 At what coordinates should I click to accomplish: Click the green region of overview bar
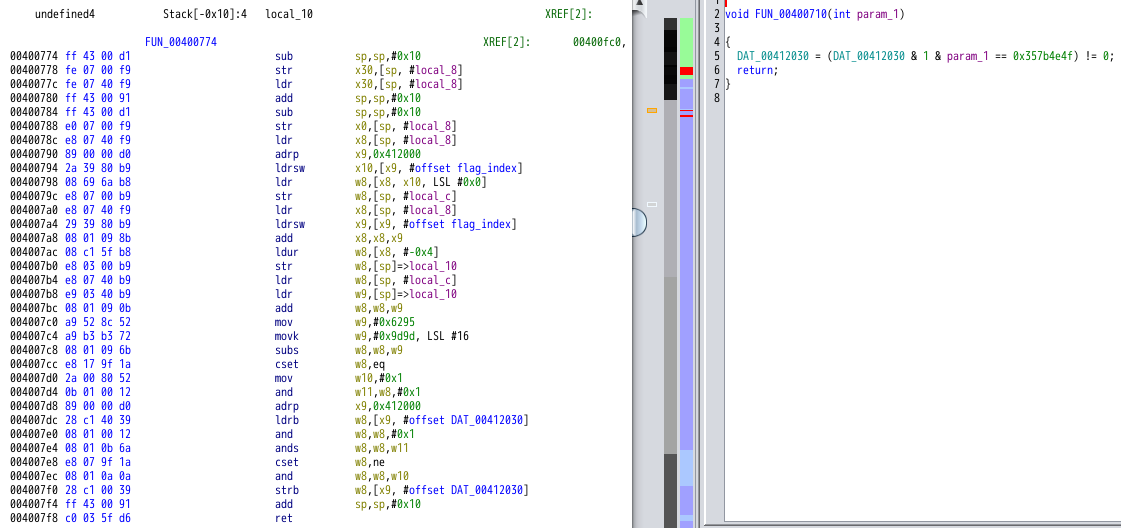(x=686, y=41)
